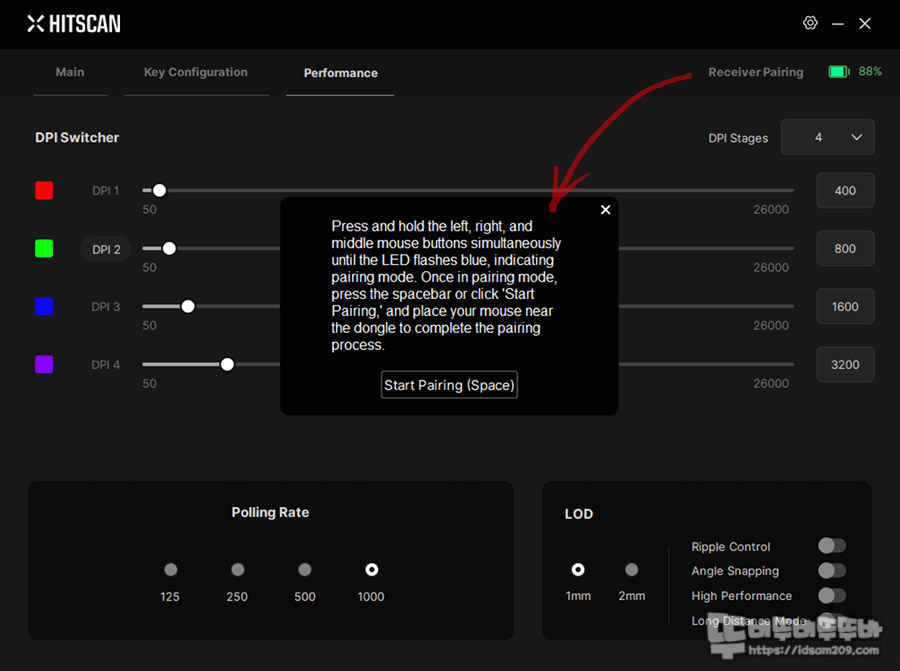Click the DPI 1 red color swatch
This screenshot has width=900, height=671.
(x=44, y=190)
